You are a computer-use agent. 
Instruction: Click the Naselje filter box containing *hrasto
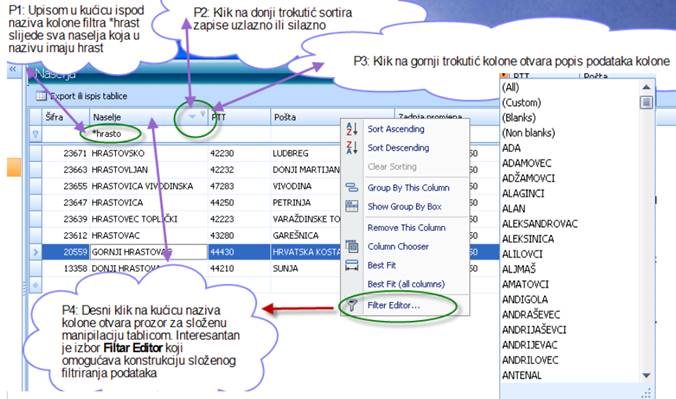(x=148, y=134)
